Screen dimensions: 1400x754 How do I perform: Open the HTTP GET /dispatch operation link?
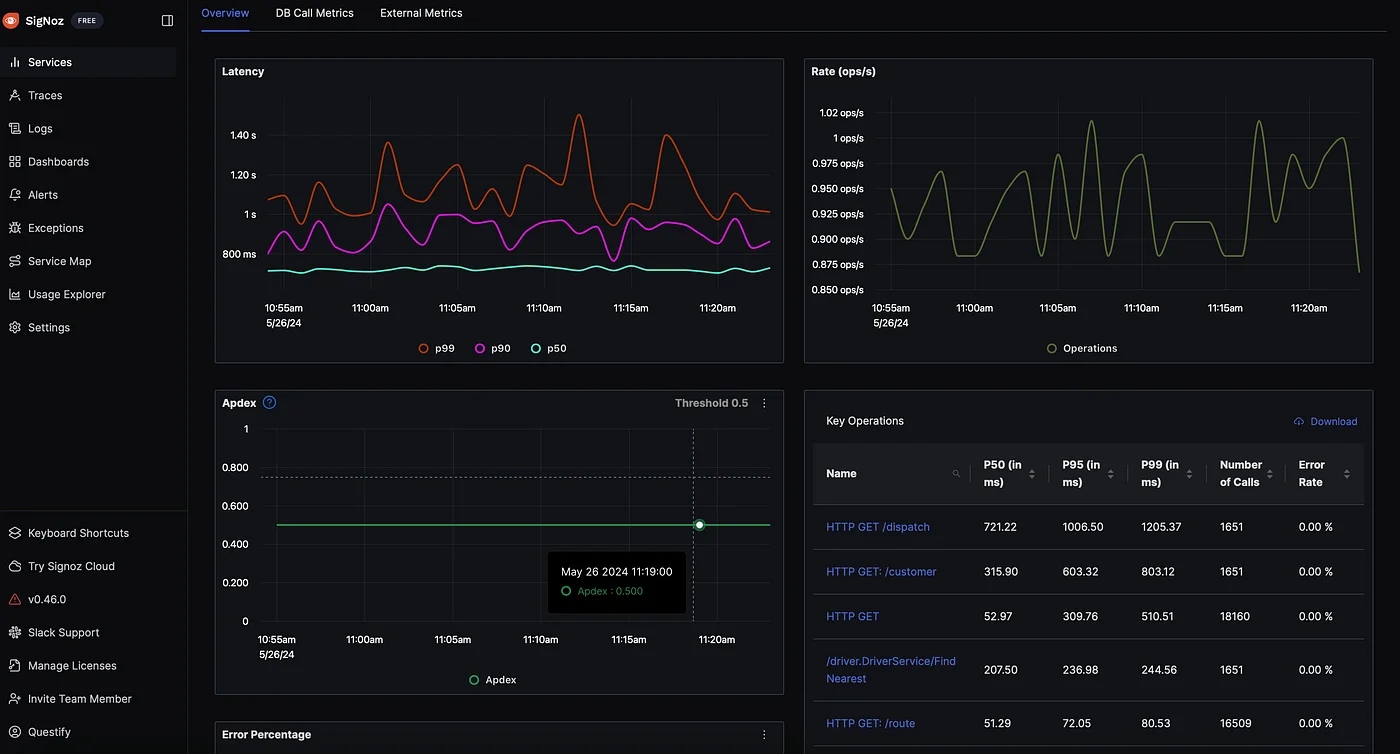(x=877, y=527)
